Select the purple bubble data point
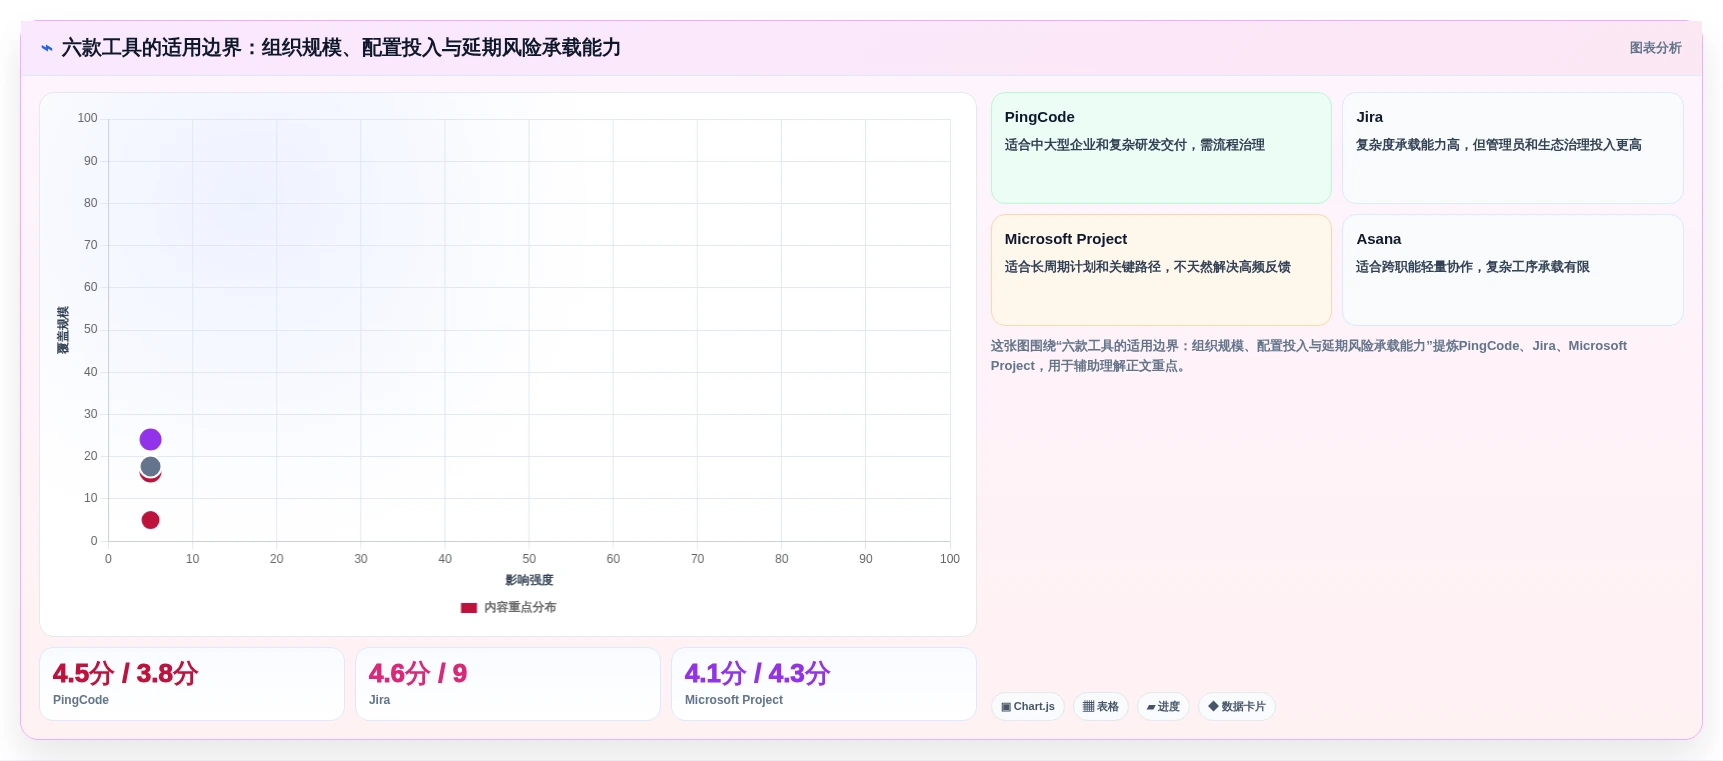 (150, 439)
